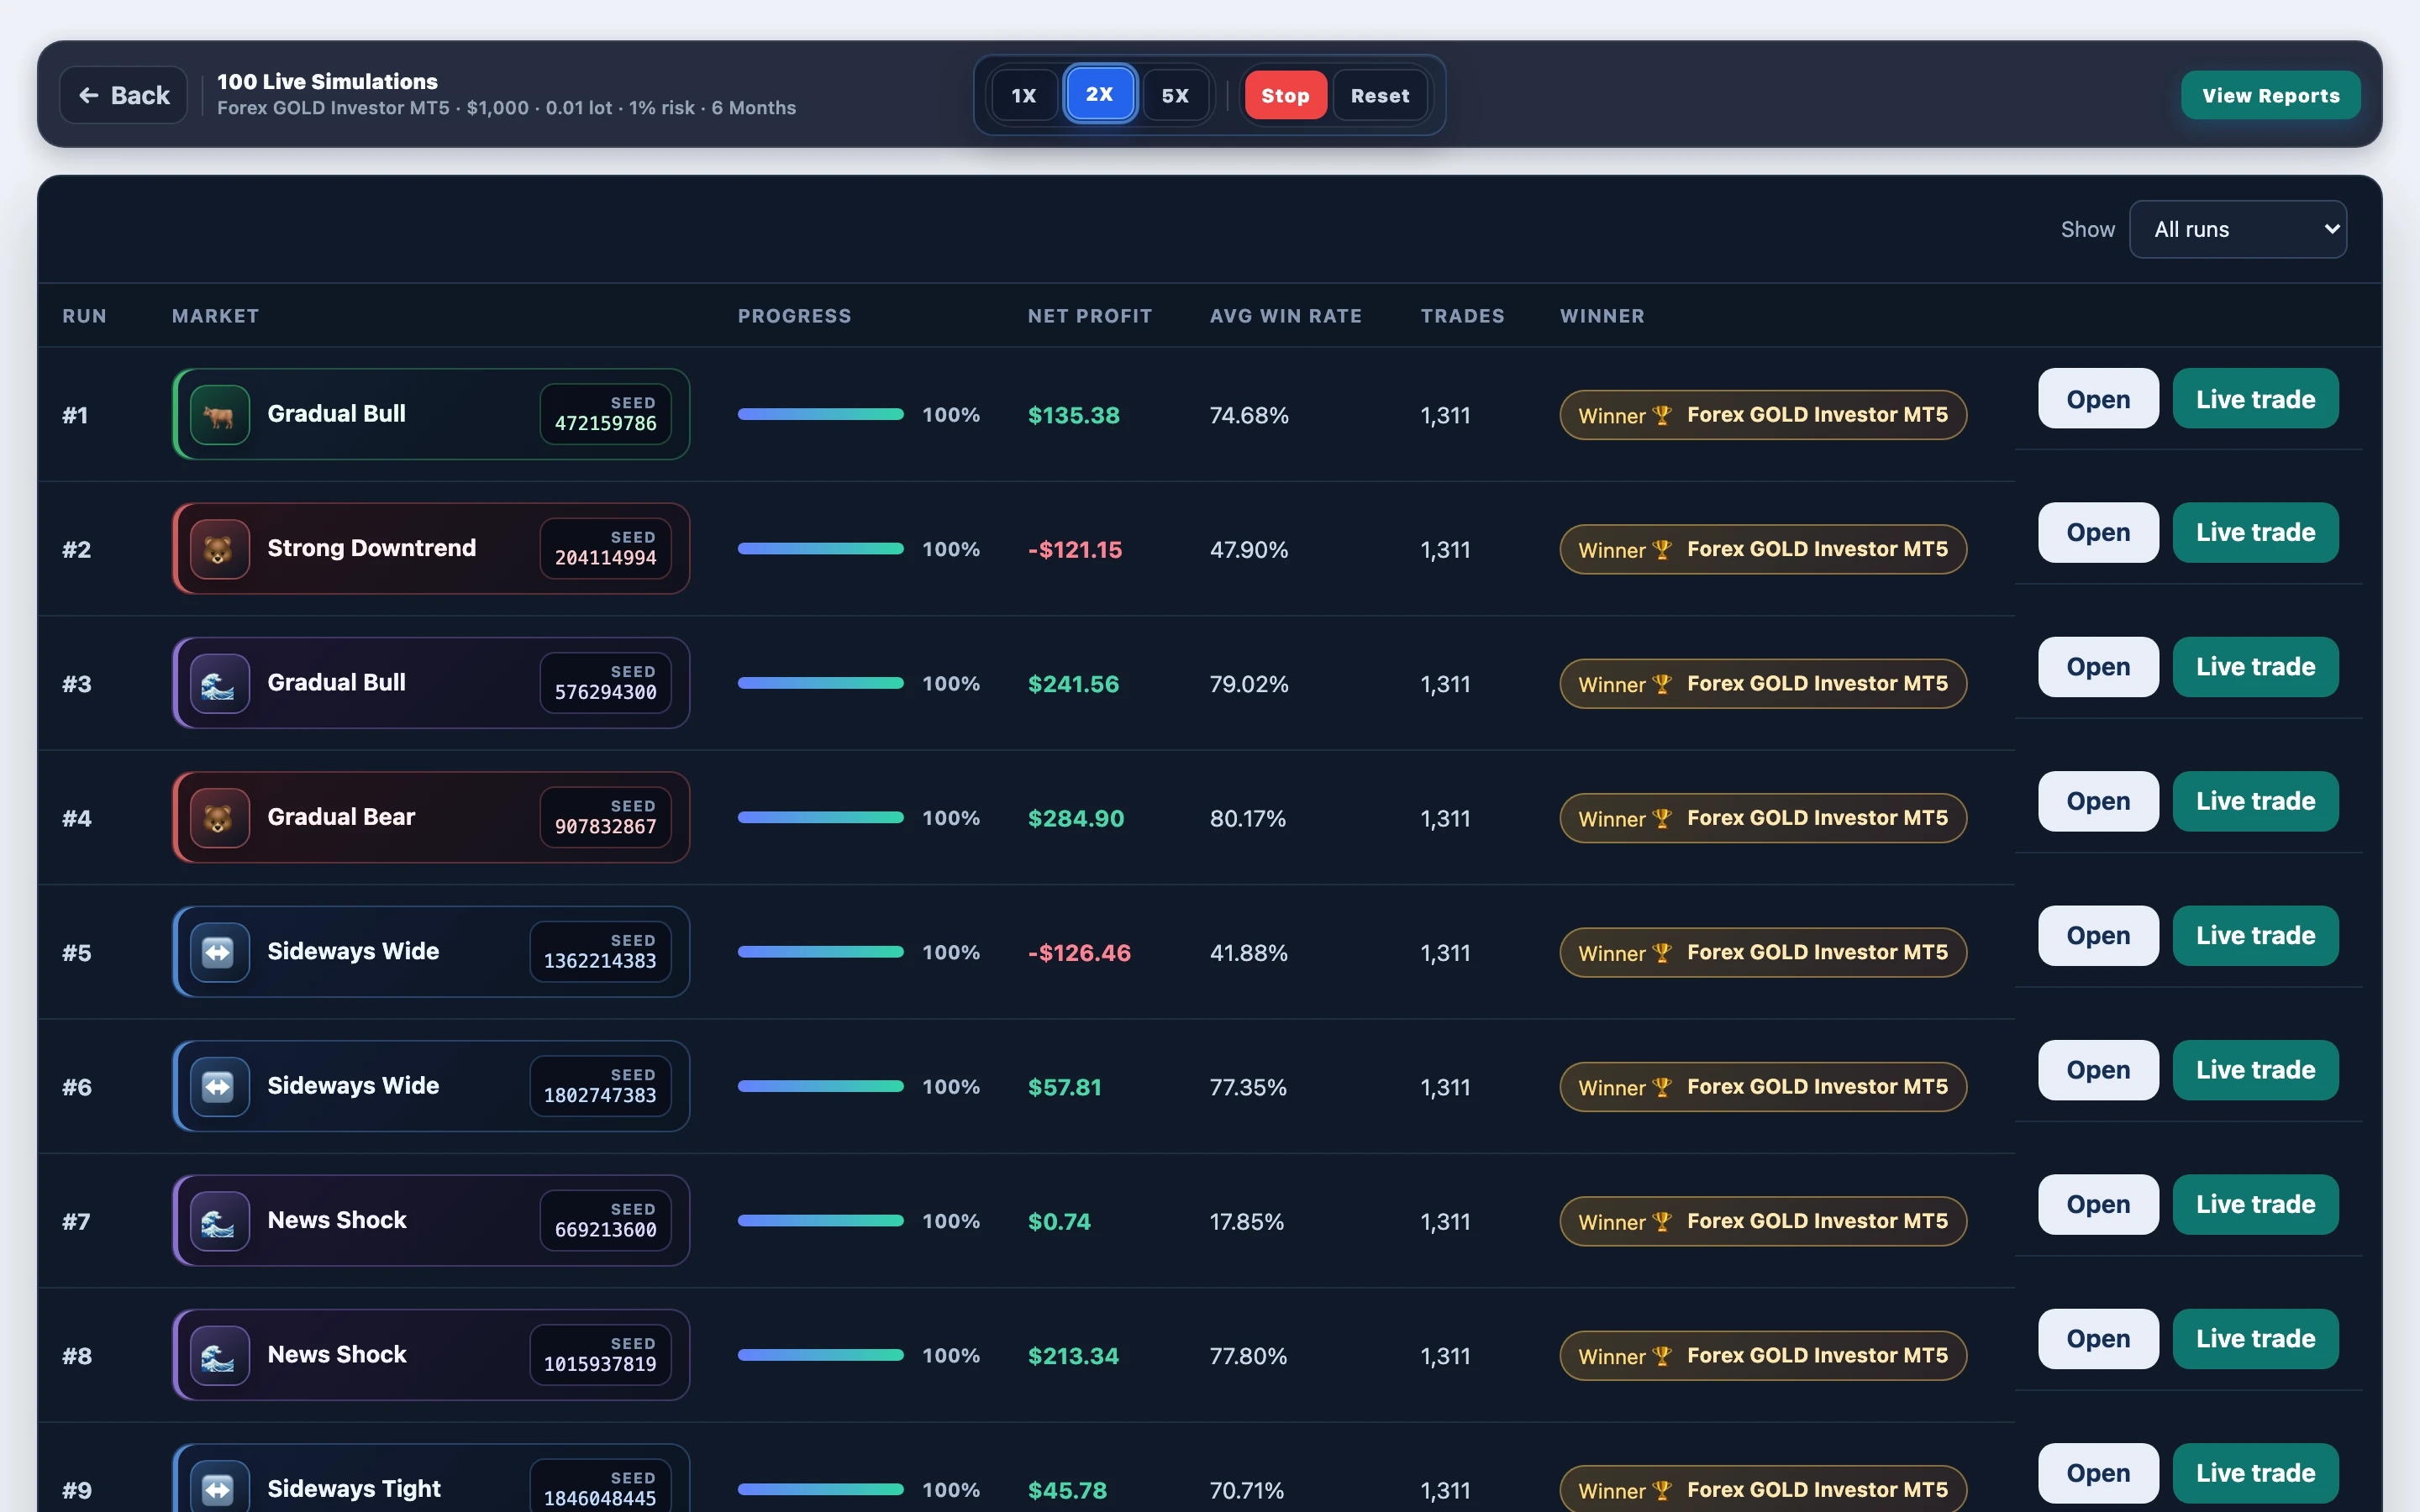Click the bear icon in Strong Downtrend row
The height and width of the screenshot is (1512, 2420).
(x=219, y=549)
